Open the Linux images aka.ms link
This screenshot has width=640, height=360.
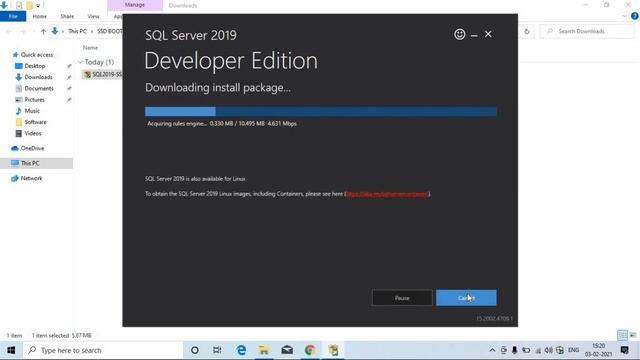coord(387,194)
